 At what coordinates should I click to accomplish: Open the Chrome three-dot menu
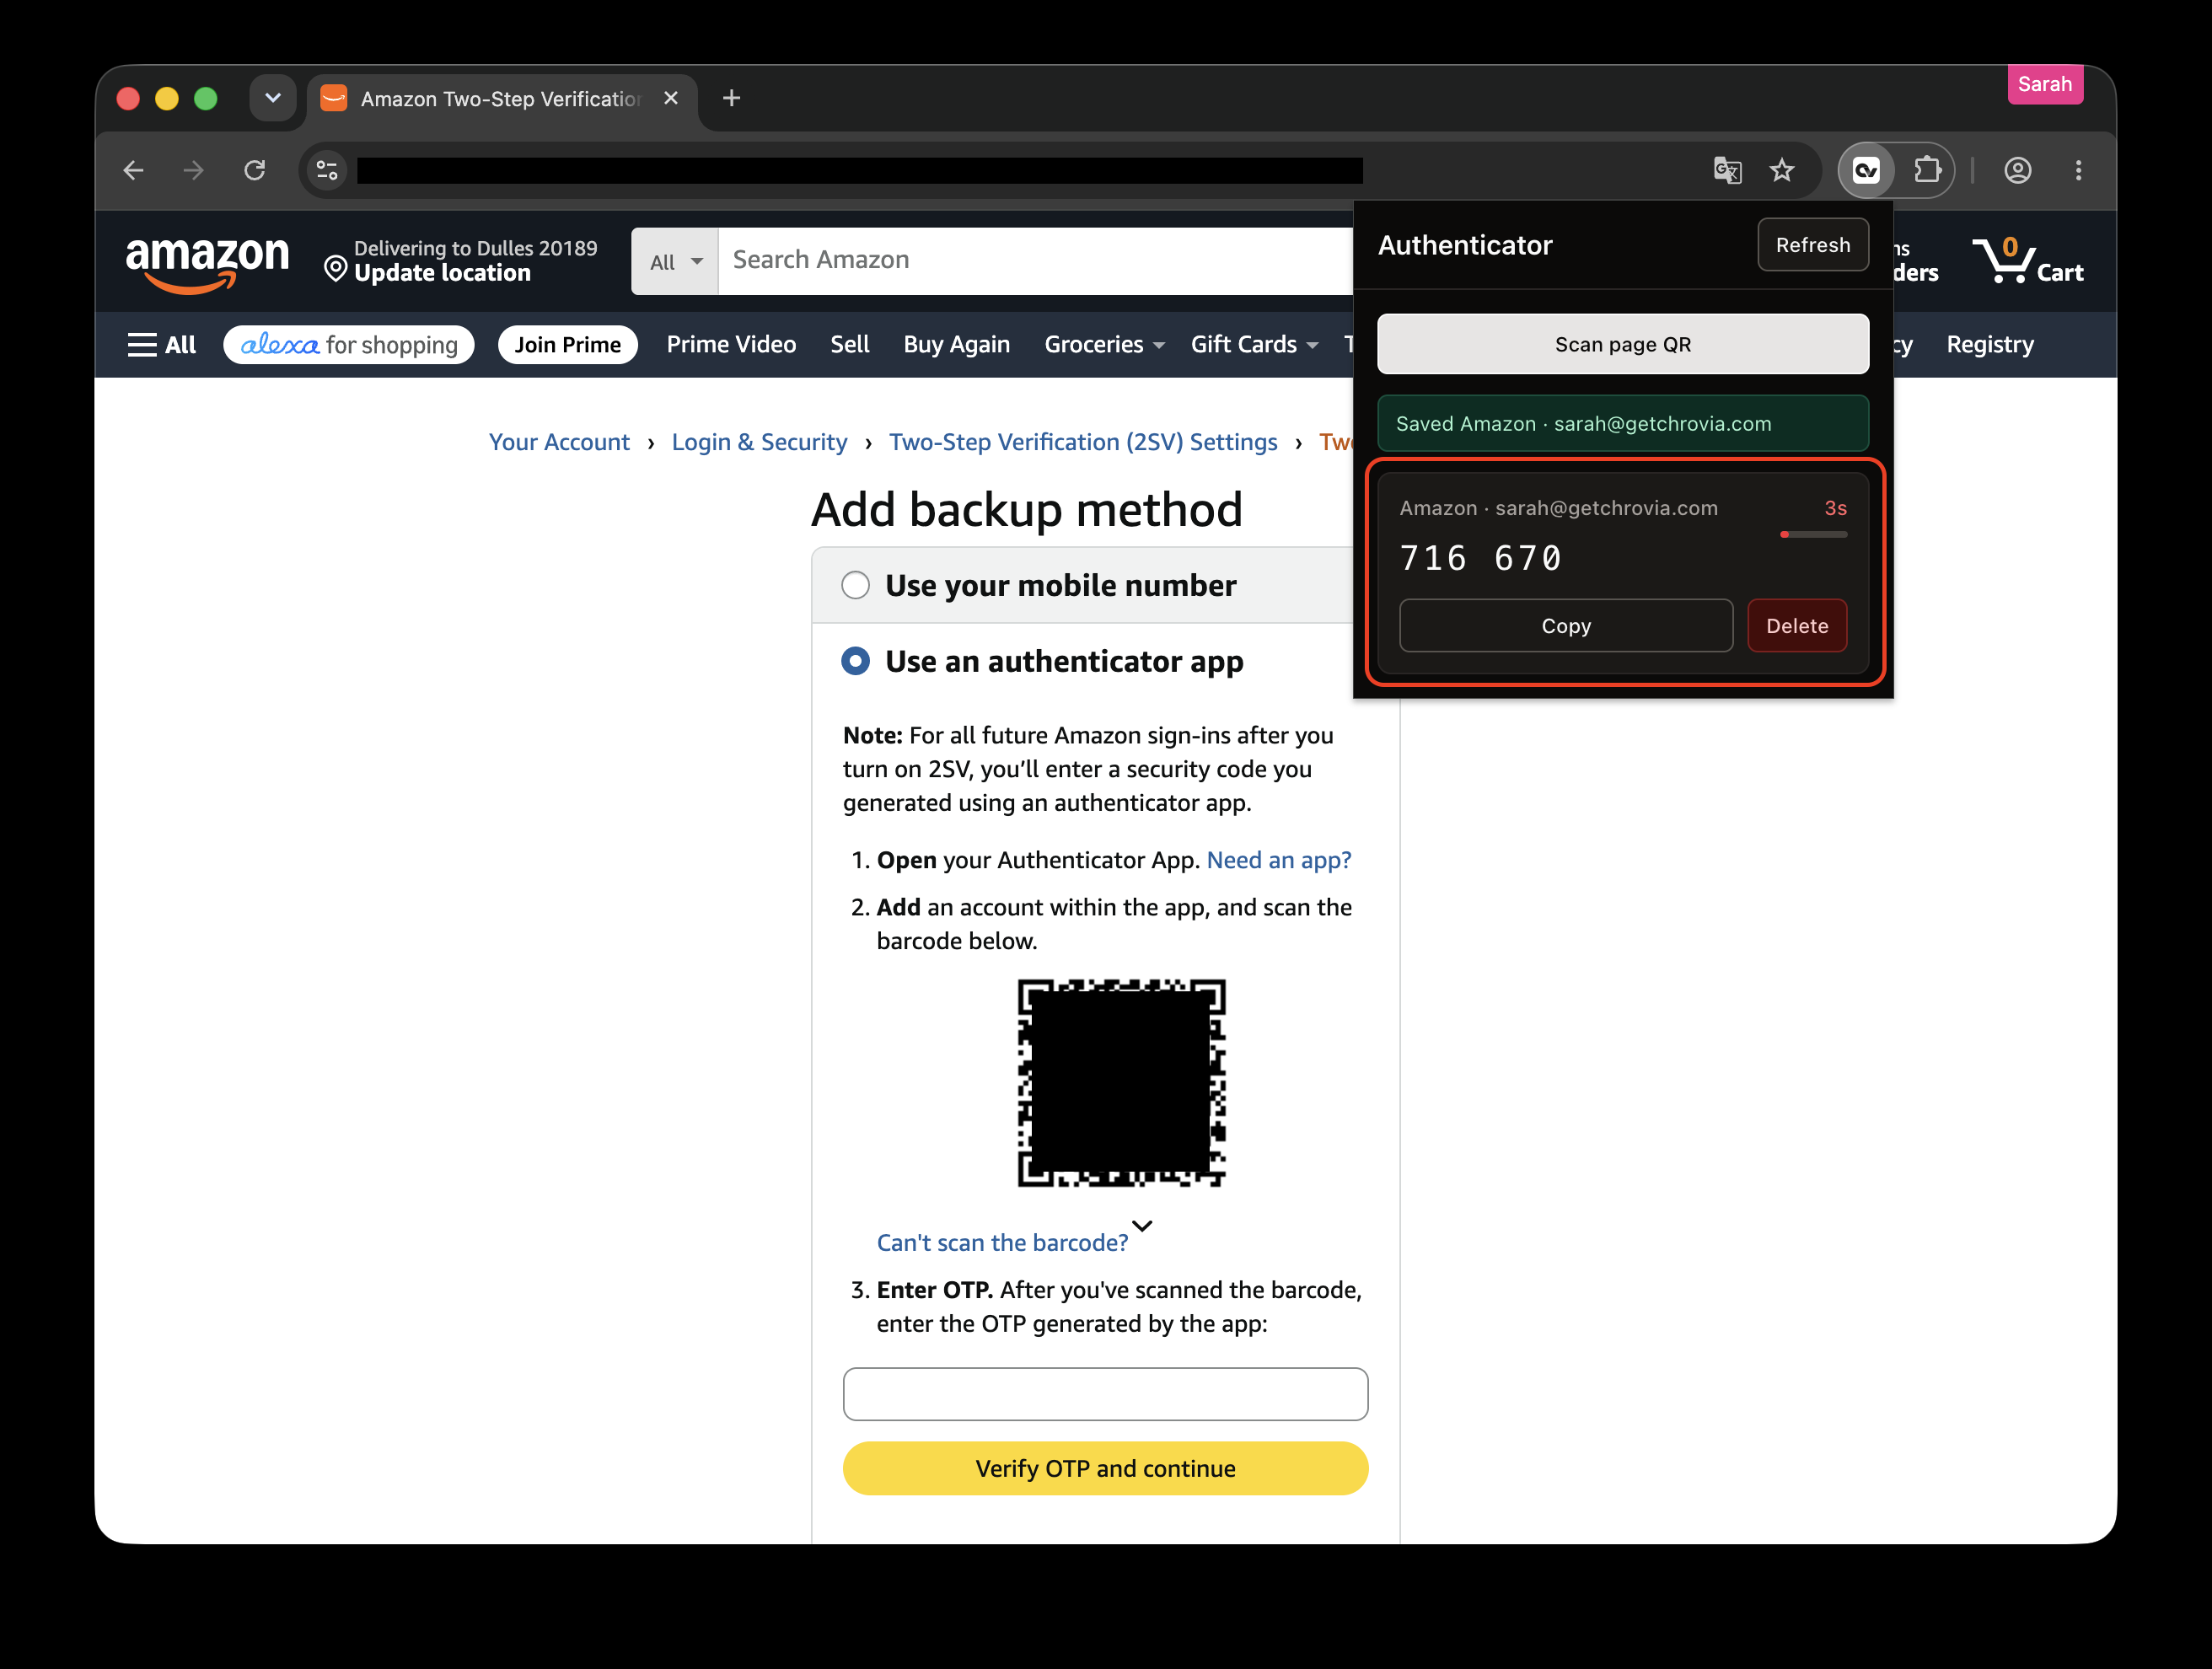click(x=2079, y=170)
